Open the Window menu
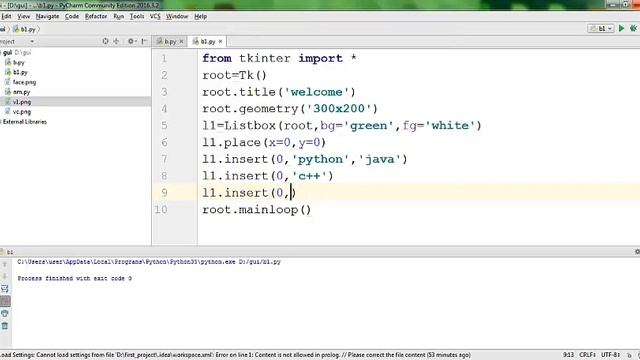This screenshot has height=360, width=640. tap(177, 16)
